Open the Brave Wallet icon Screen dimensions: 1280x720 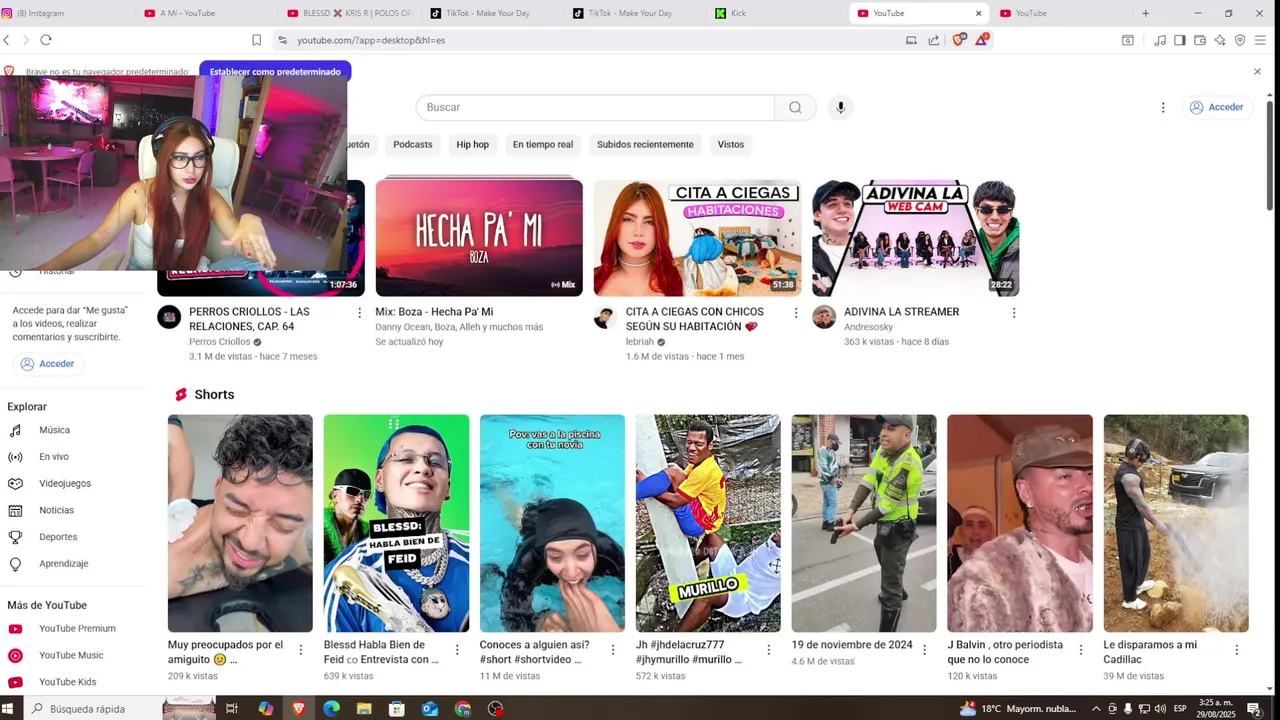coord(1200,40)
